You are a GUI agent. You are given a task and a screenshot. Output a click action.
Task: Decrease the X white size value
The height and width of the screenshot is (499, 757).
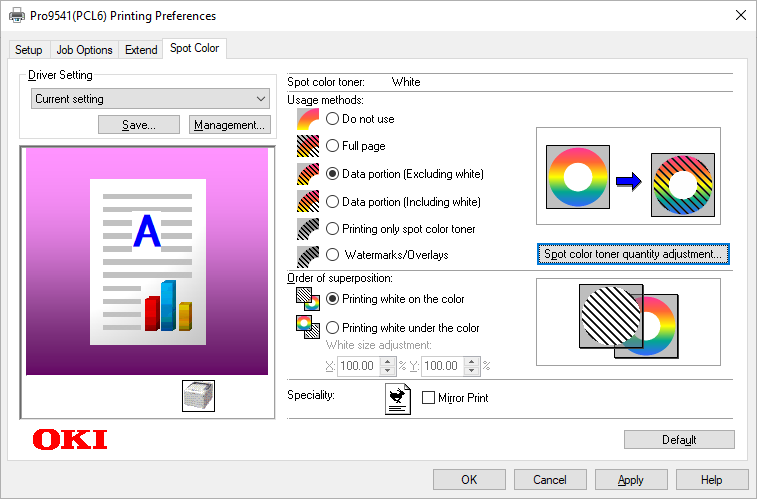387,370
